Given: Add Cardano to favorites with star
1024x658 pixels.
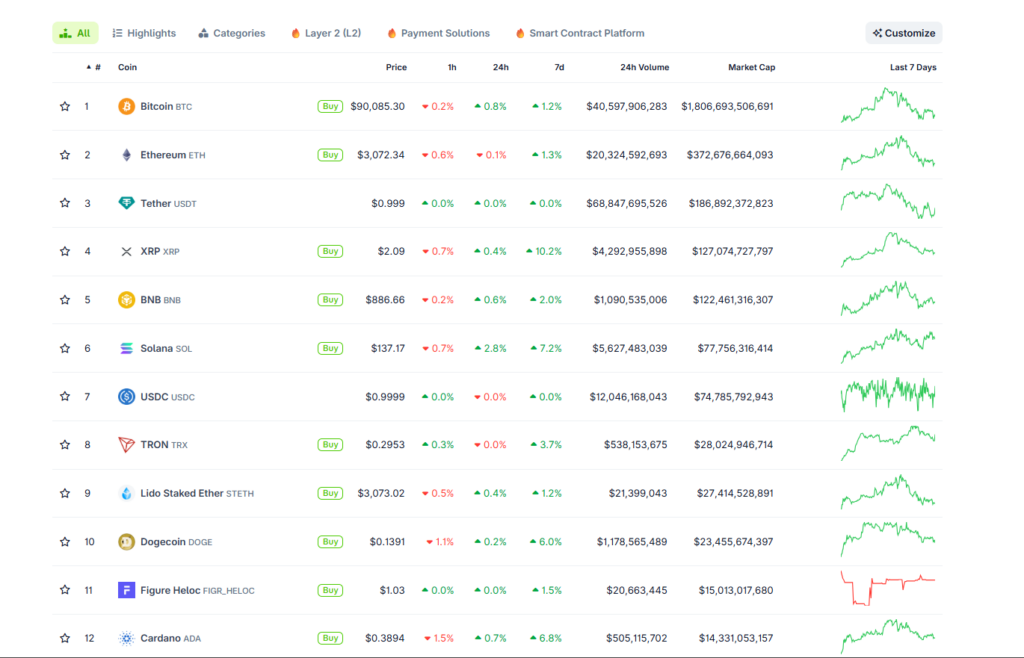Looking at the screenshot, I should (x=65, y=638).
